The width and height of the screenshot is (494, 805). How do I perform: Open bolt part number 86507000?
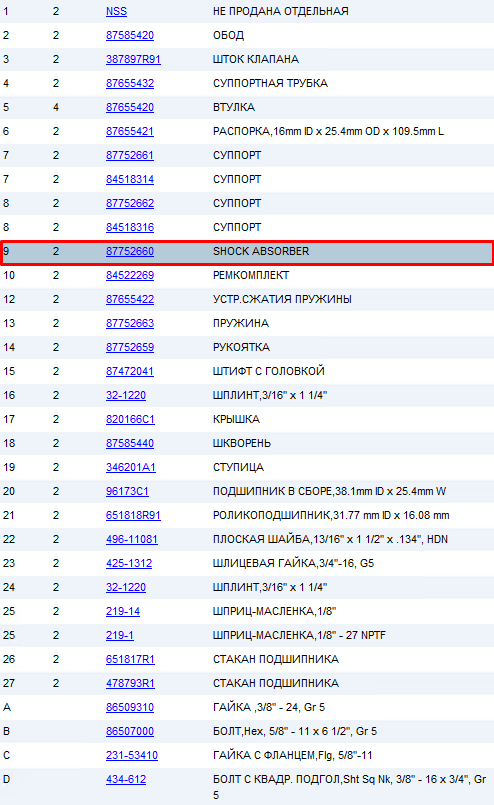point(130,732)
